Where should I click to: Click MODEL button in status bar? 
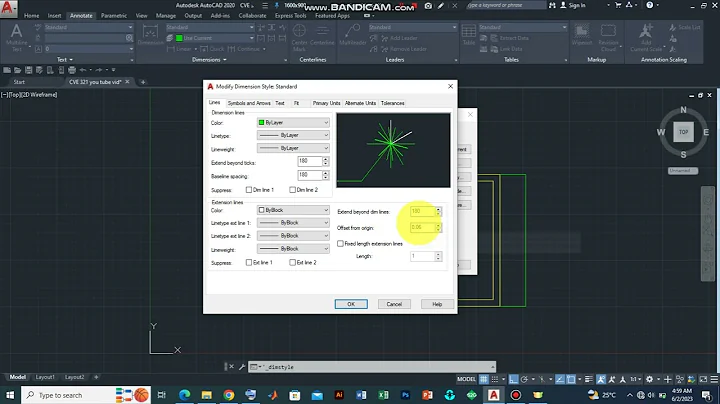tap(466, 379)
